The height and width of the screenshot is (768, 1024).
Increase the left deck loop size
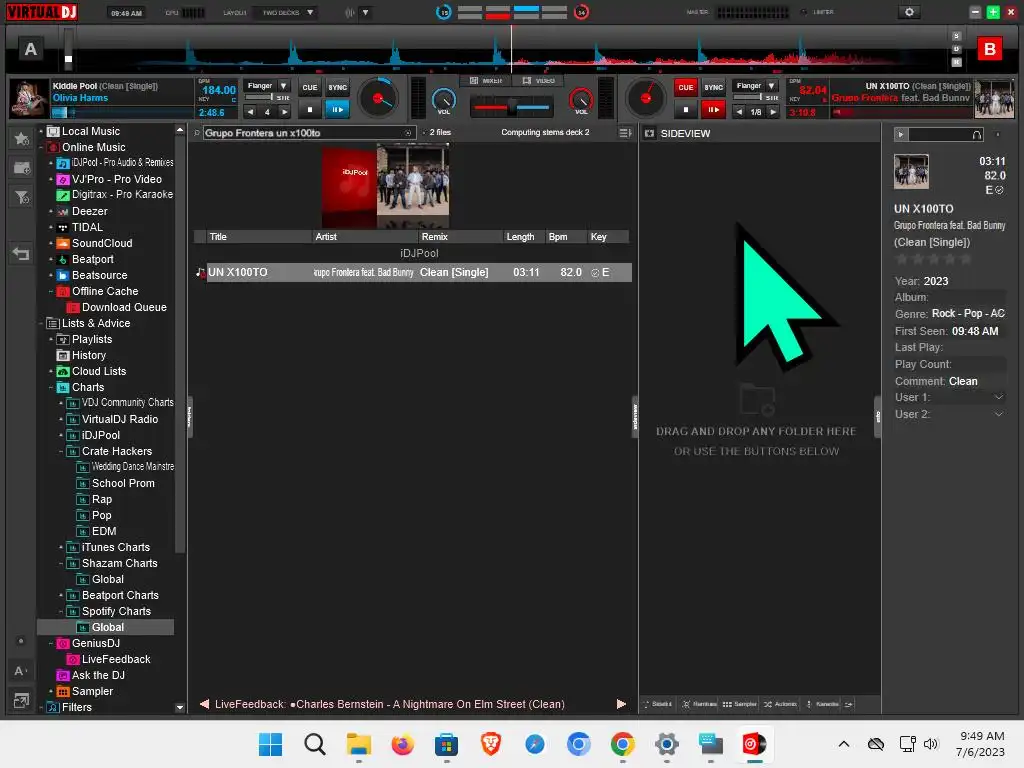click(x=284, y=112)
